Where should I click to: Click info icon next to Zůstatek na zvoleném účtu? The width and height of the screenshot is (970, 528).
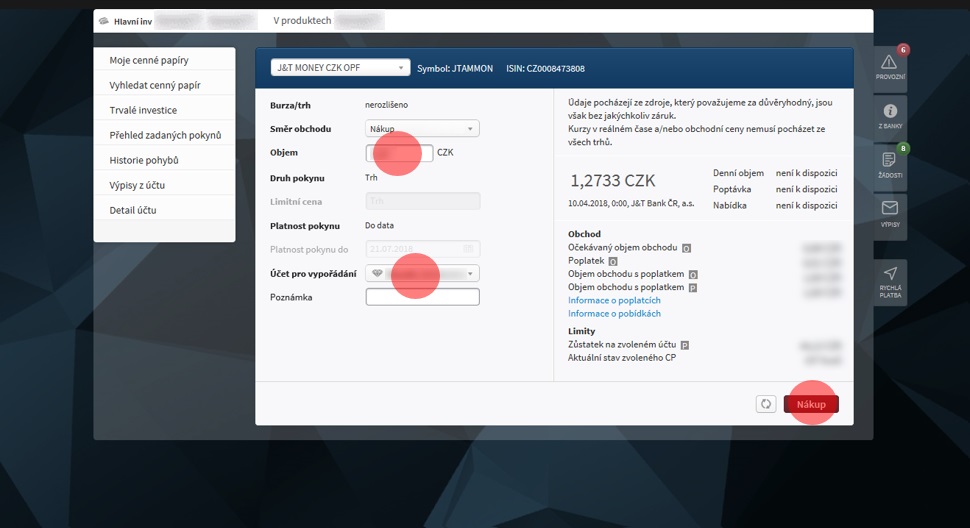click(x=685, y=345)
